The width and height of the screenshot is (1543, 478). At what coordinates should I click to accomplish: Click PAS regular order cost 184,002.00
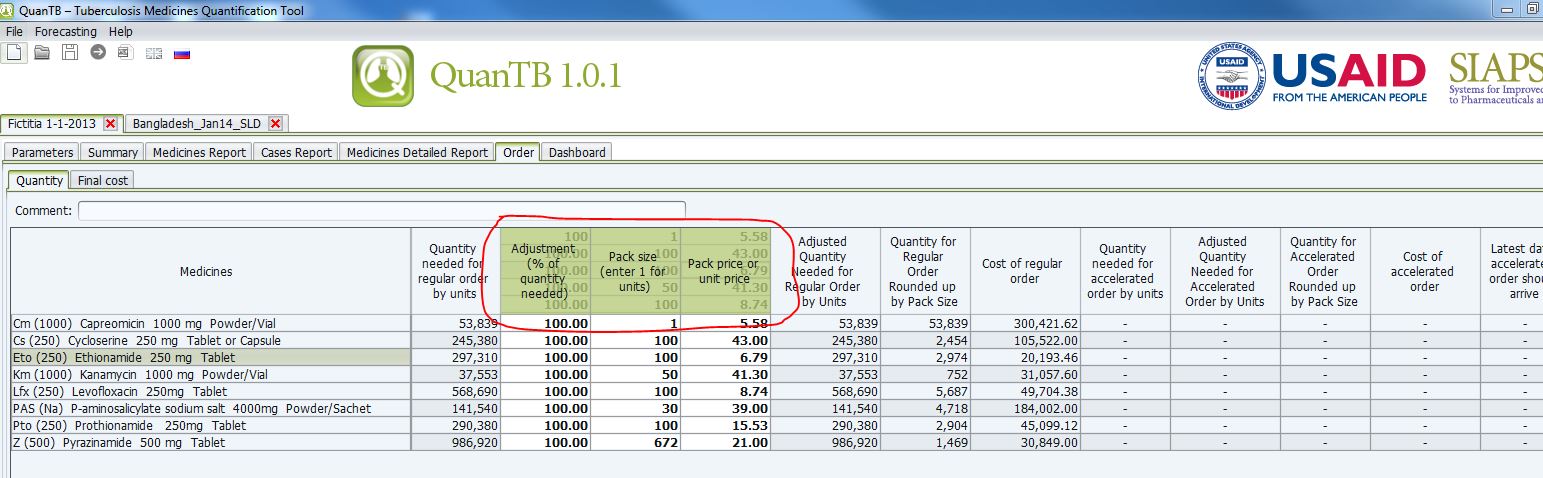tap(1025, 408)
